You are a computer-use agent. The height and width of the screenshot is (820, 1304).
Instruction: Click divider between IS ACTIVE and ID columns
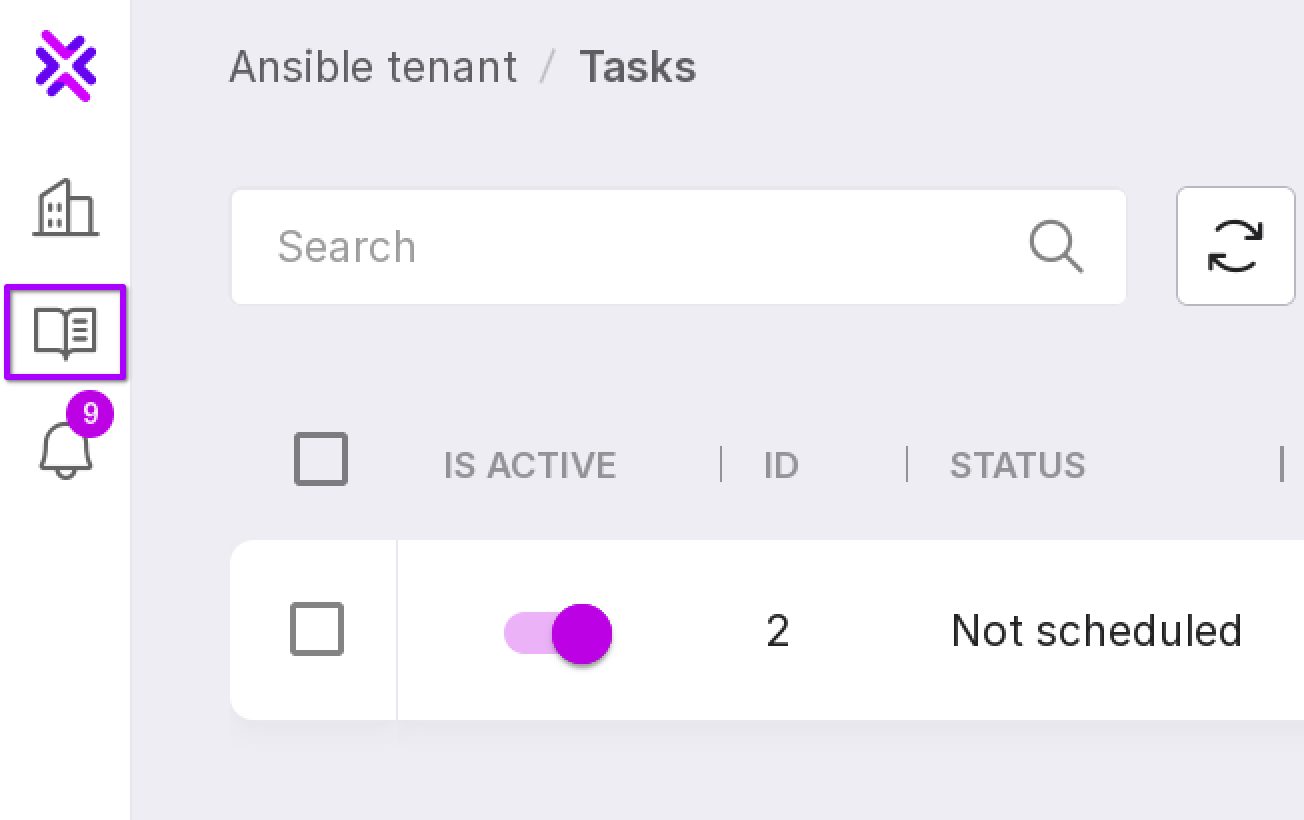pos(721,465)
